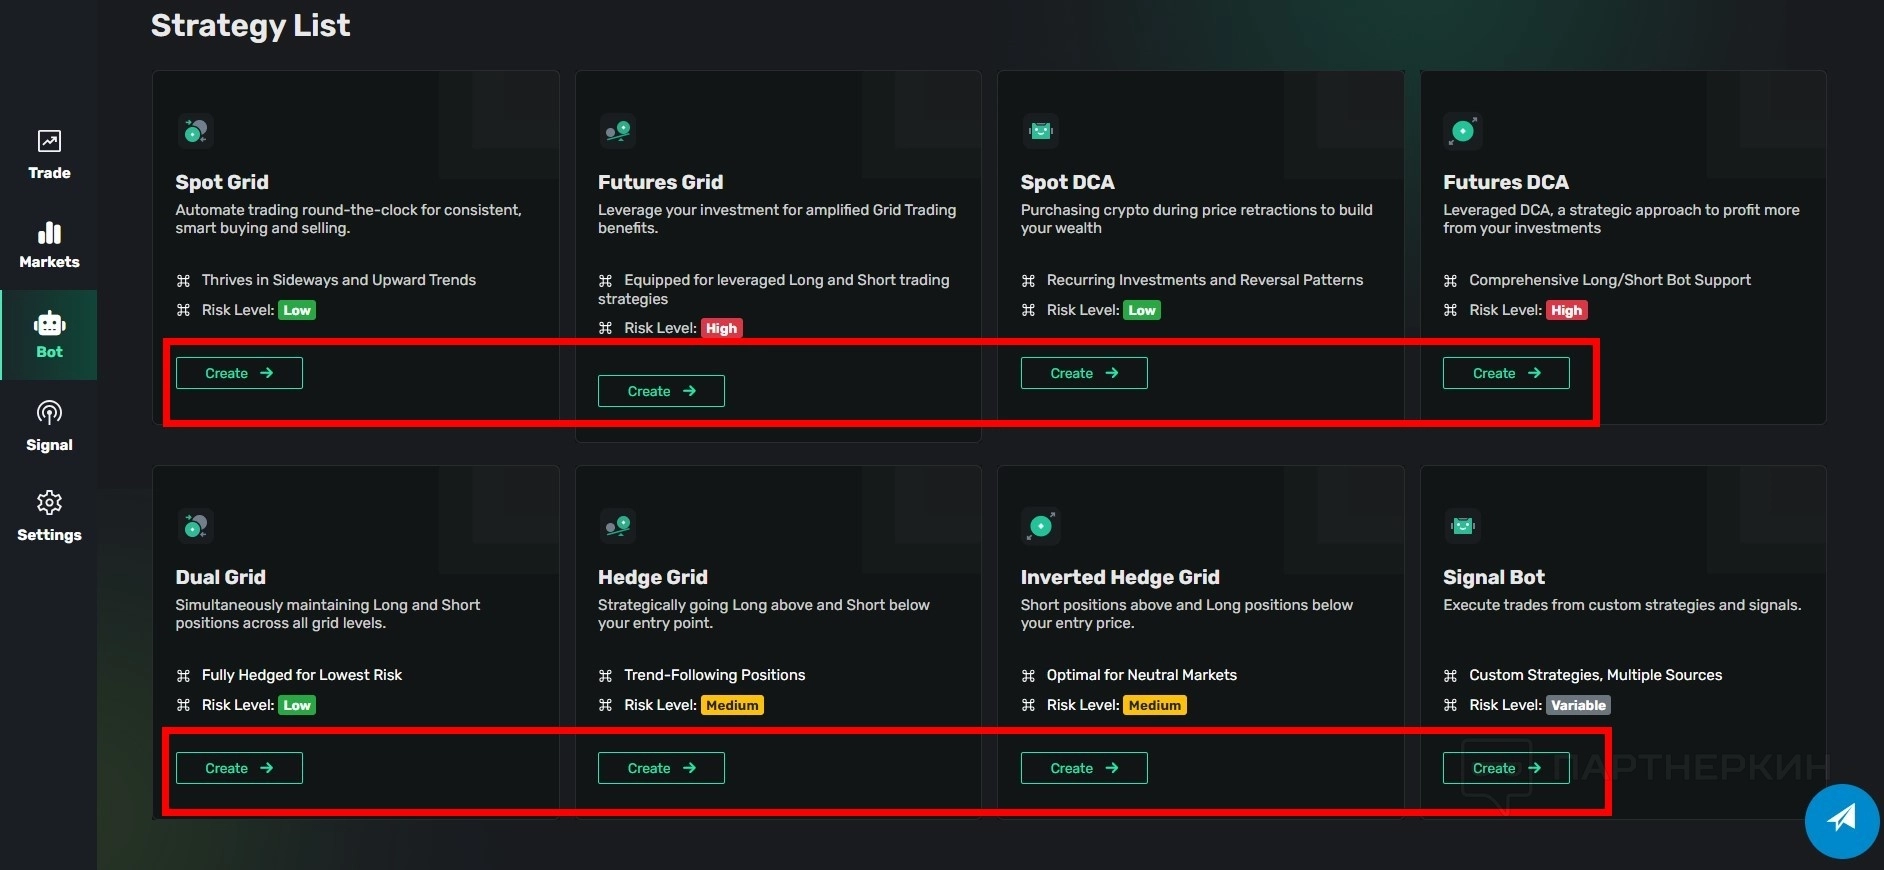Click the Signal Bot card icon
Viewport: 1884px width, 870px height.
click(1463, 526)
